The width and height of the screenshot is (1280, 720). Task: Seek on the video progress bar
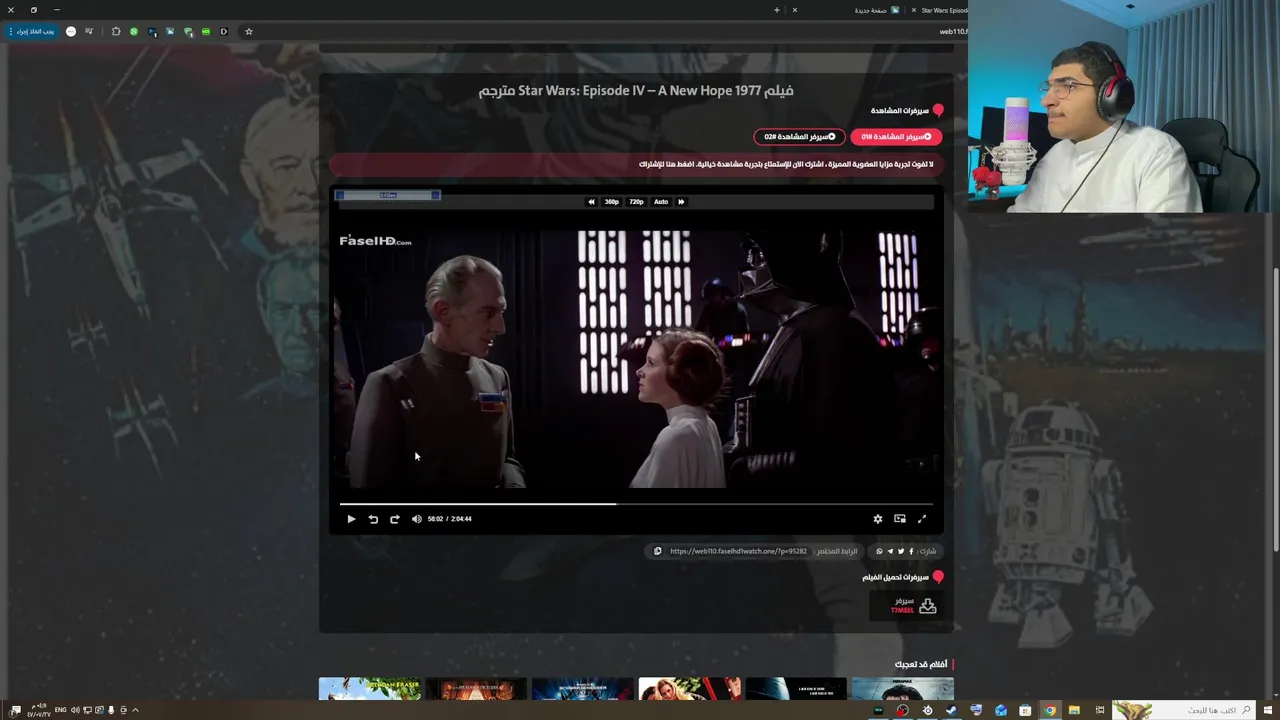coord(636,504)
